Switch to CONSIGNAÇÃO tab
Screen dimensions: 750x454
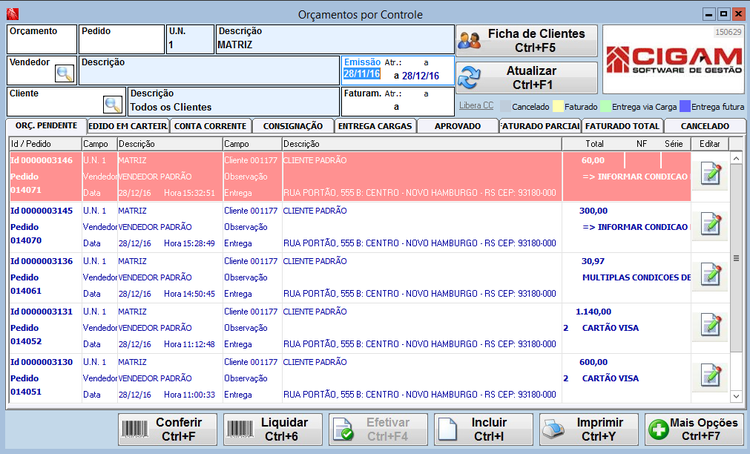293,126
